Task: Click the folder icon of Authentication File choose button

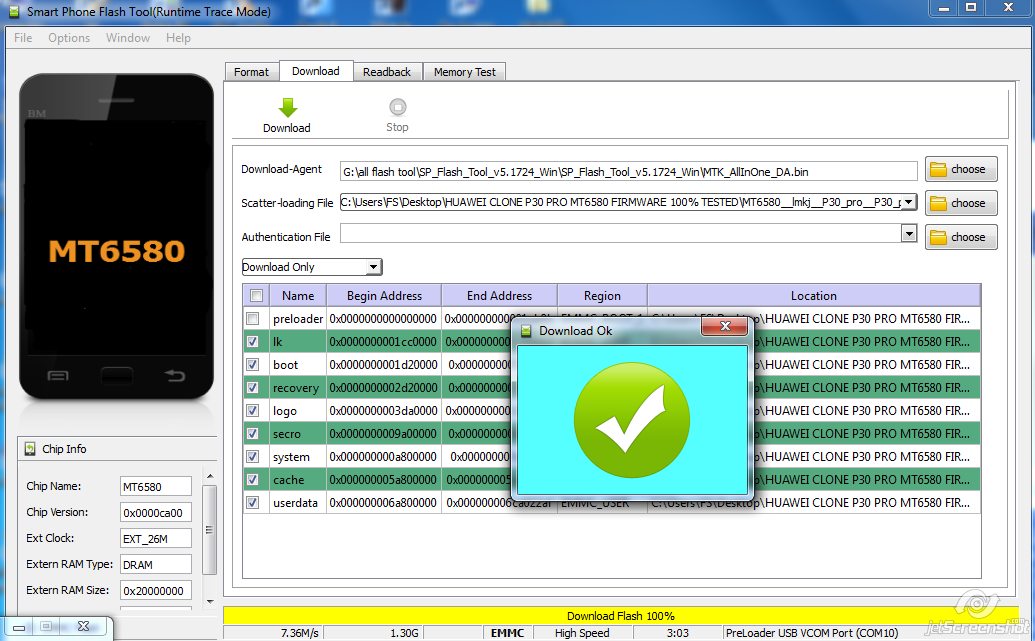Action: (x=938, y=238)
